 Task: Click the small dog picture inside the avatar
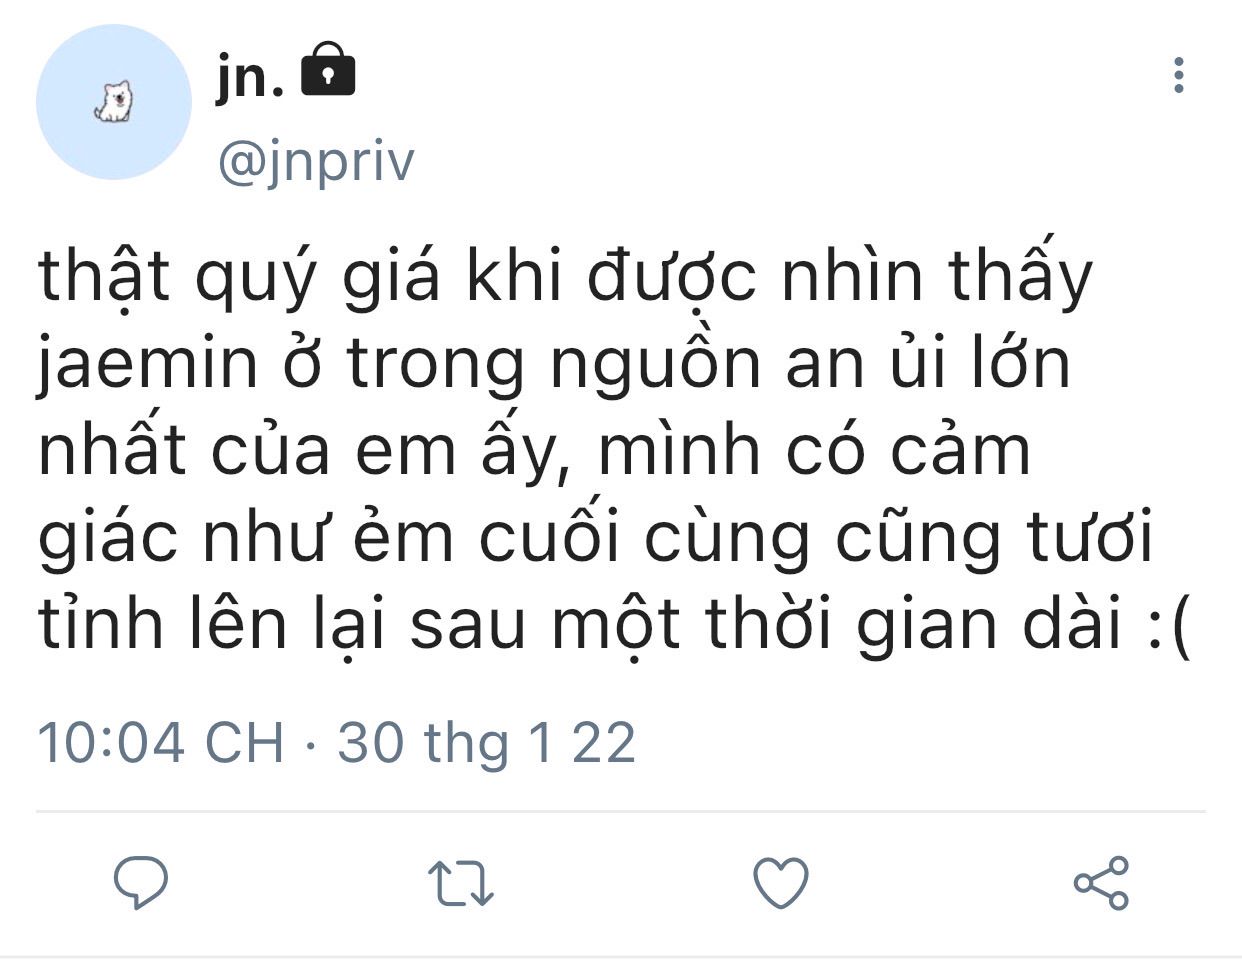point(113,102)
